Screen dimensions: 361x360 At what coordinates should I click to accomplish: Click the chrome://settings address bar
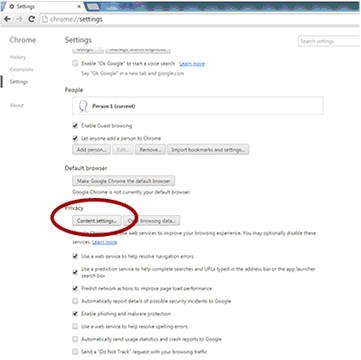tap(200, 19)
